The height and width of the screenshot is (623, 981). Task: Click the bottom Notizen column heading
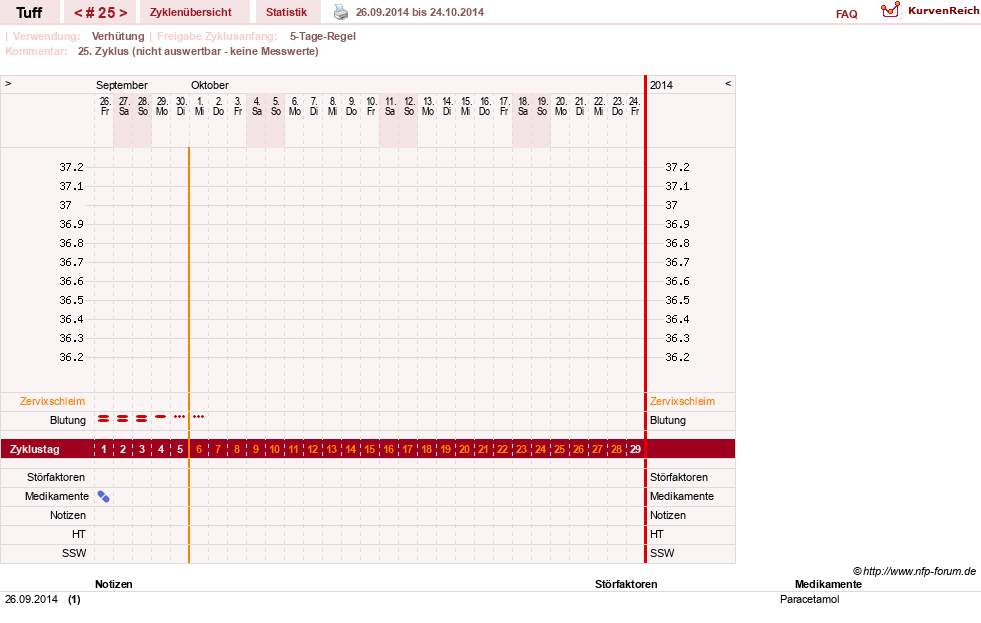(x=113, y=584)
